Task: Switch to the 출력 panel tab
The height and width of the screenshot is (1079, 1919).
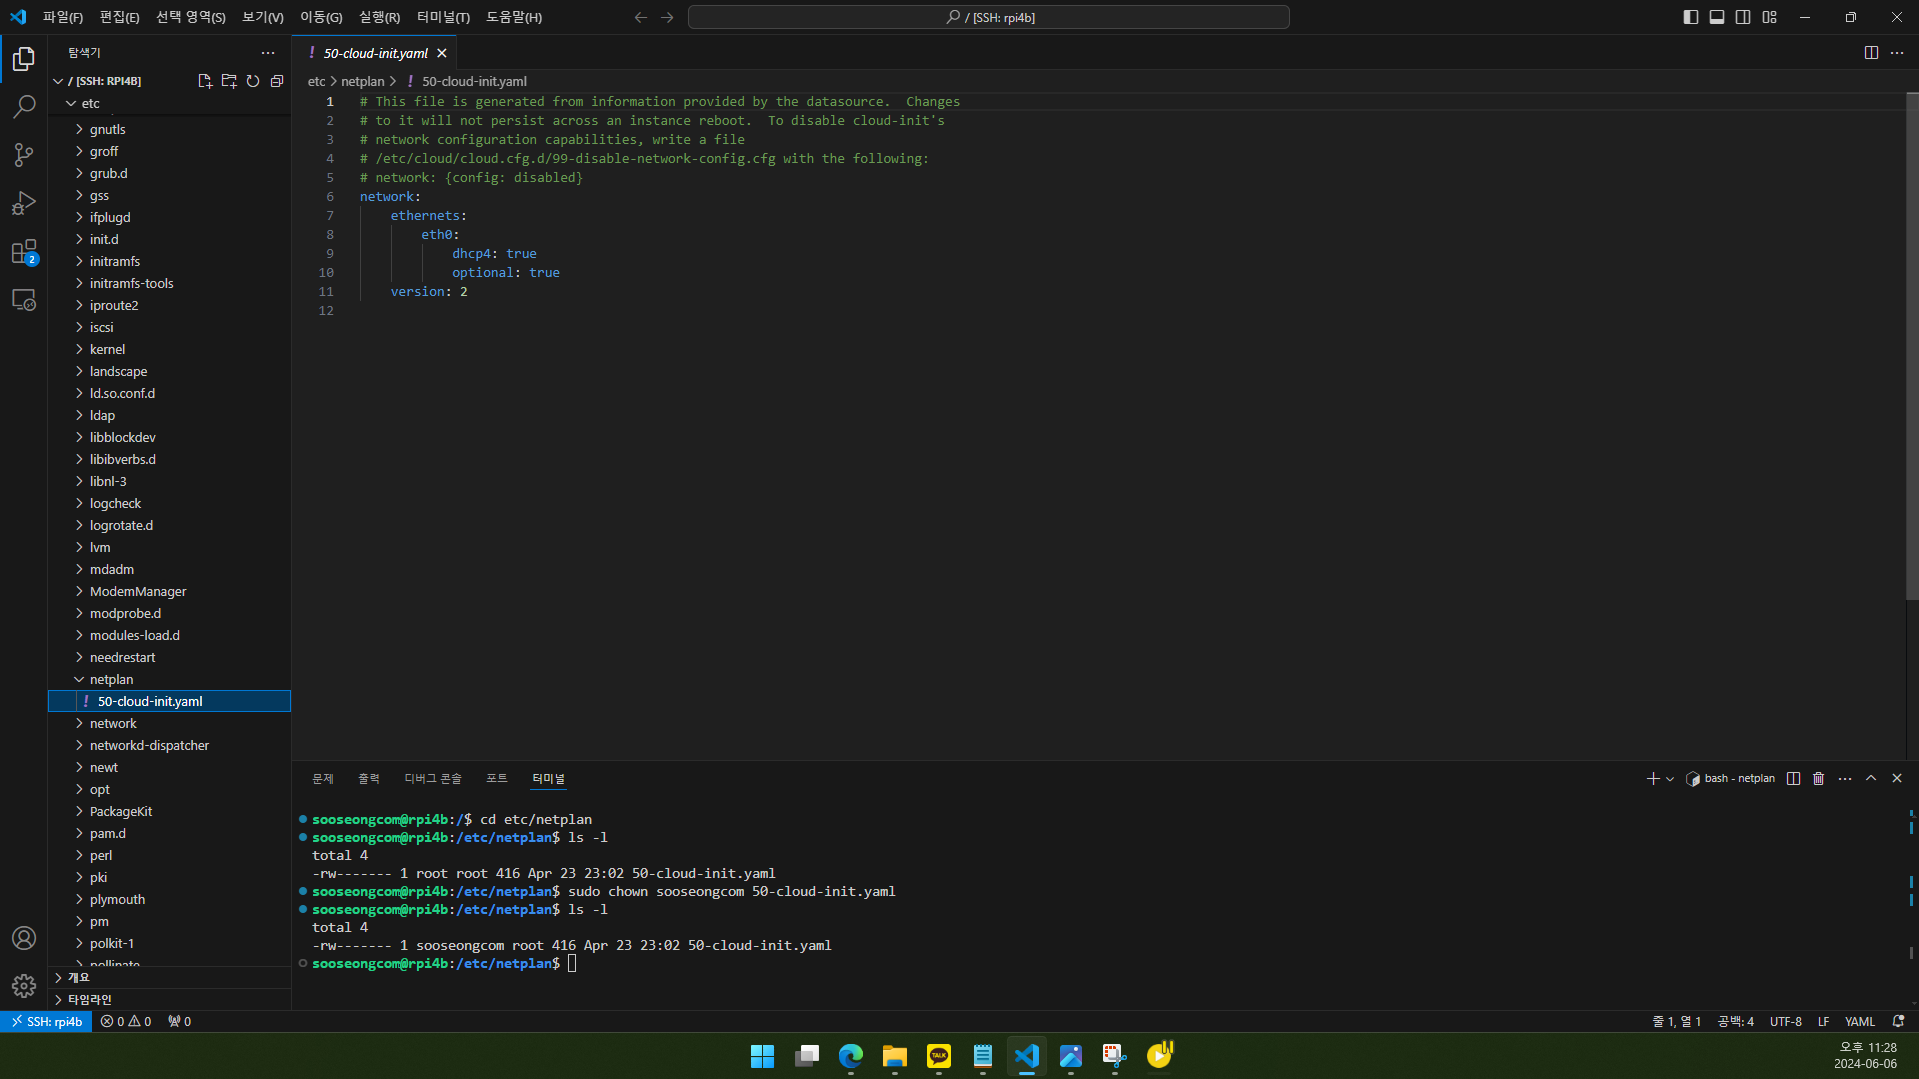Action: (369, 778)
